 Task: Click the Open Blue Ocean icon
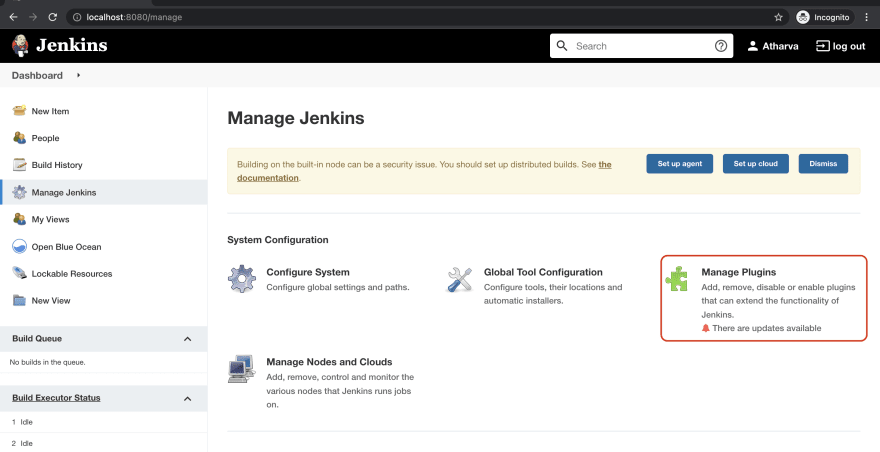click(x=20, y=246)
